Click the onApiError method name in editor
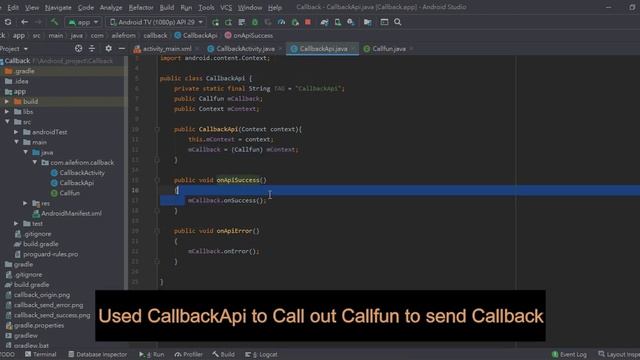The height and width of the screenshot is (360, 640). (234, 231)
